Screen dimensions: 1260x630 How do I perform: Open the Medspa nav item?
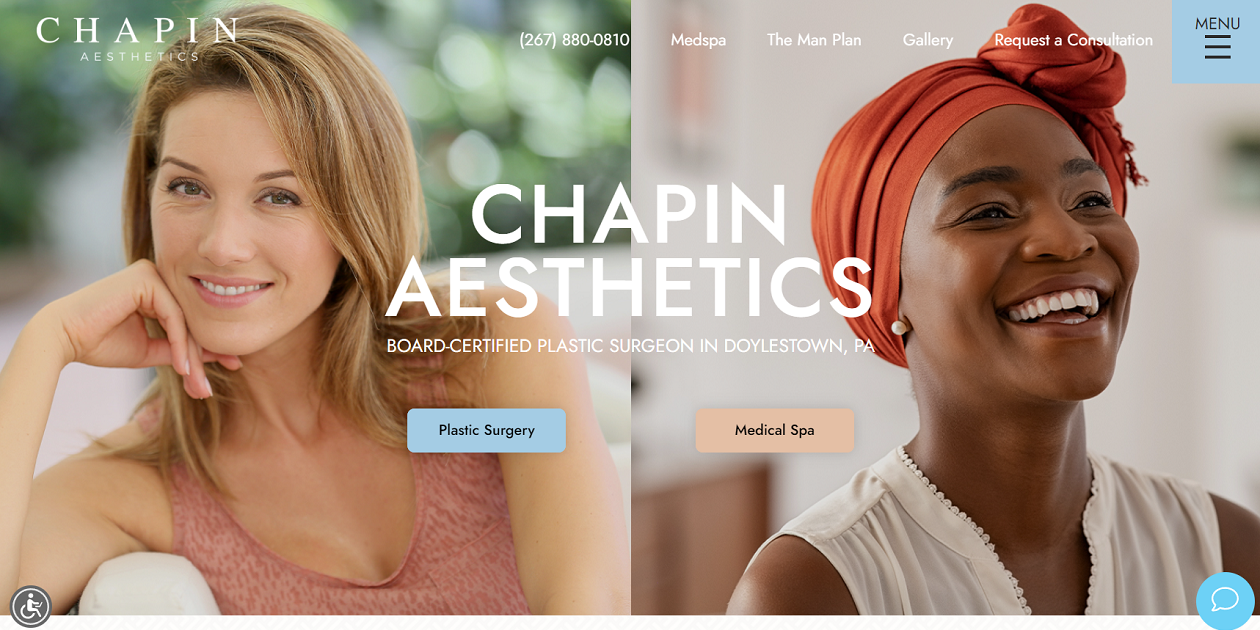coord(698,40)
